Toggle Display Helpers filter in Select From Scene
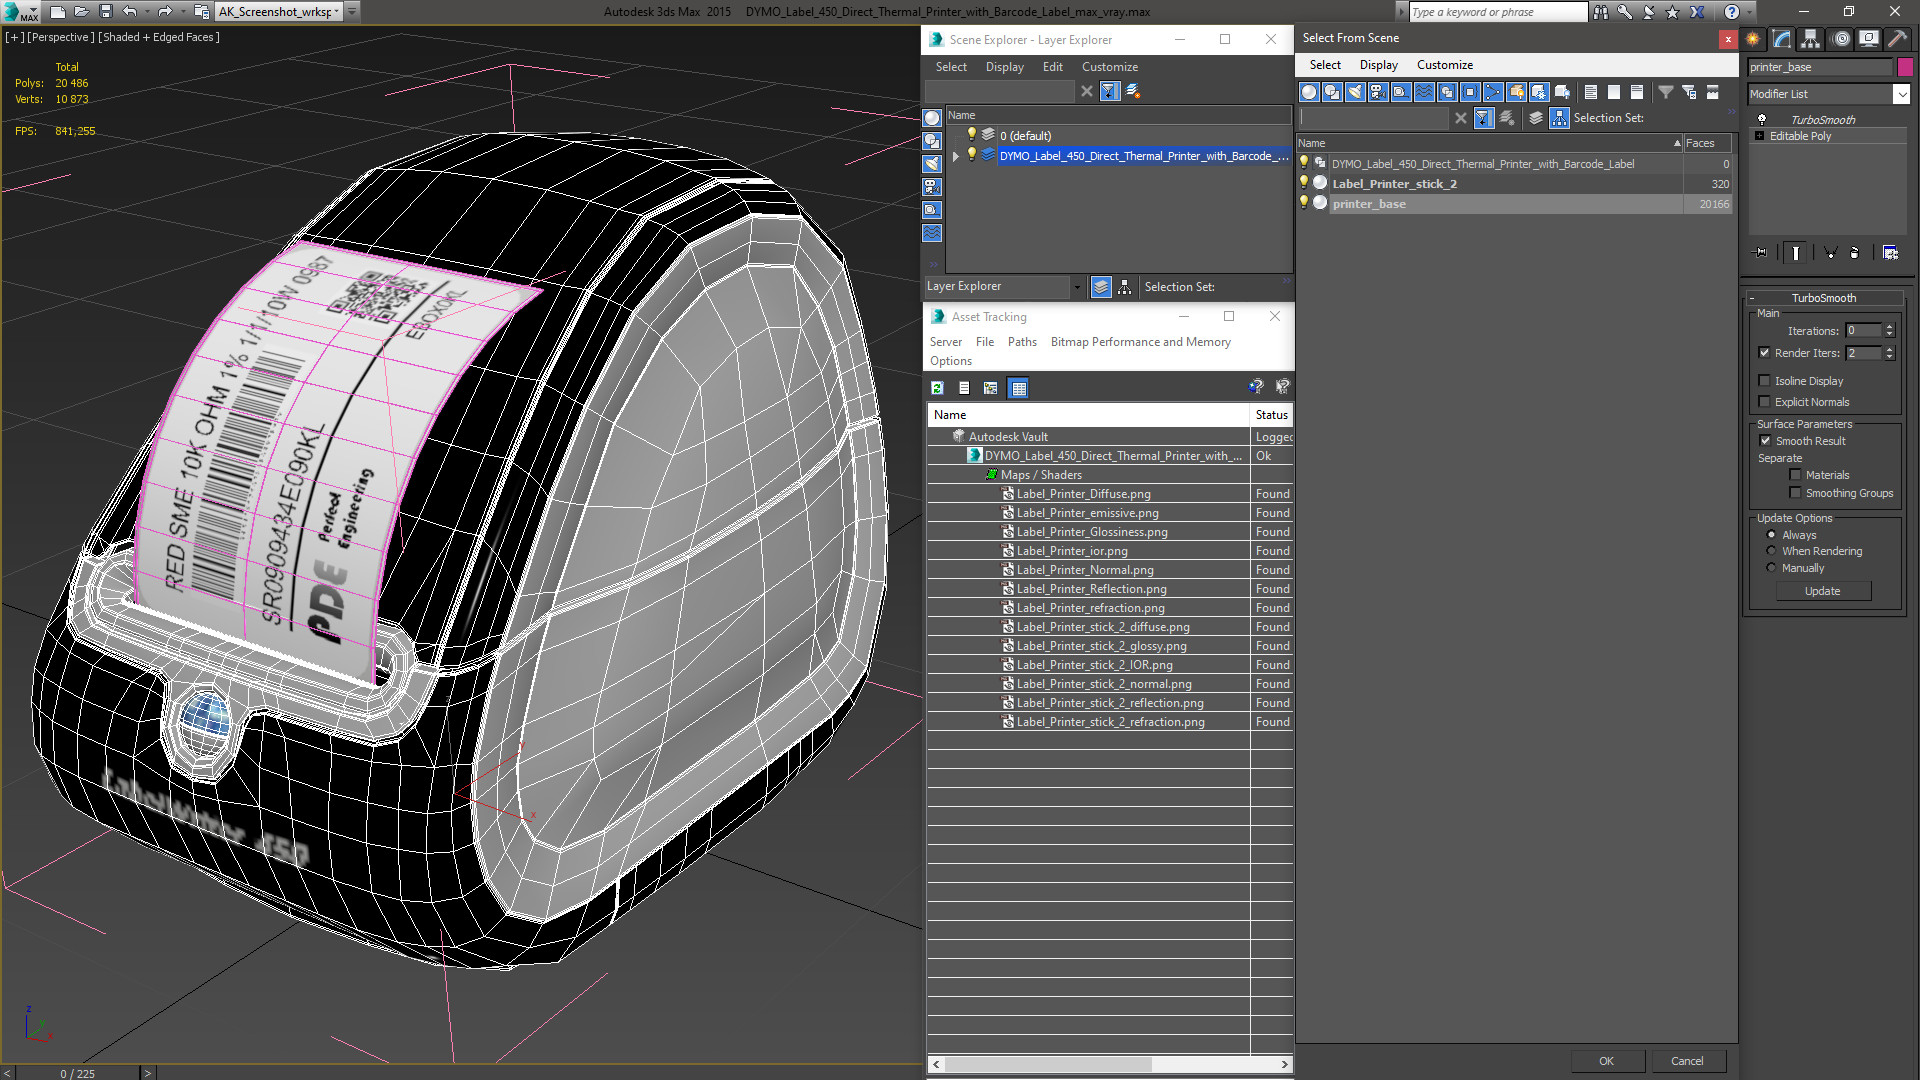Viewport: 1920px width, 1080px height. [x=1401, y=92]
